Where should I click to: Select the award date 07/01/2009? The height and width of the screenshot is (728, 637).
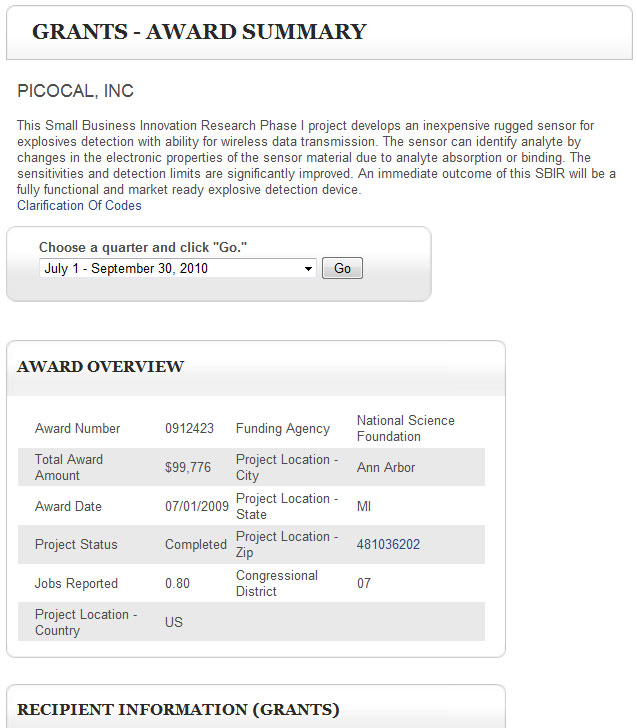(x=196, y=506)
